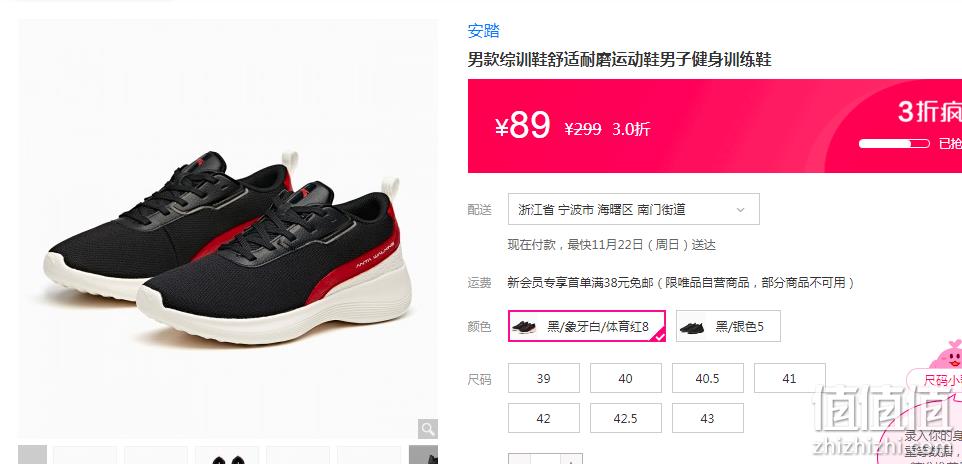Choose shoe size 42.5
This screenshot has width=962, height=464.
point(626,418)
